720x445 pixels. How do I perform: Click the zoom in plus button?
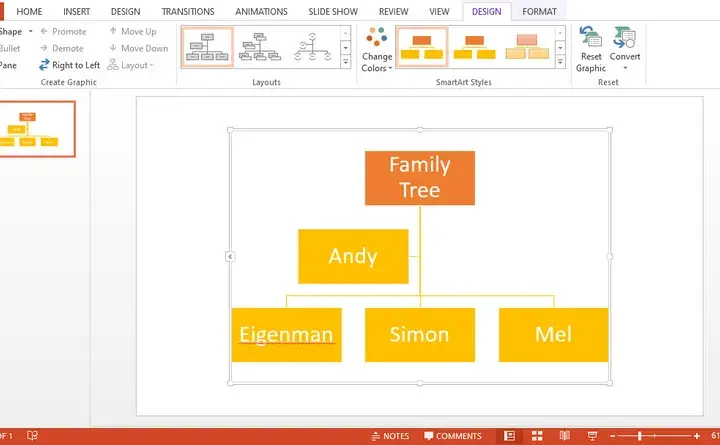tap(697, 436)
